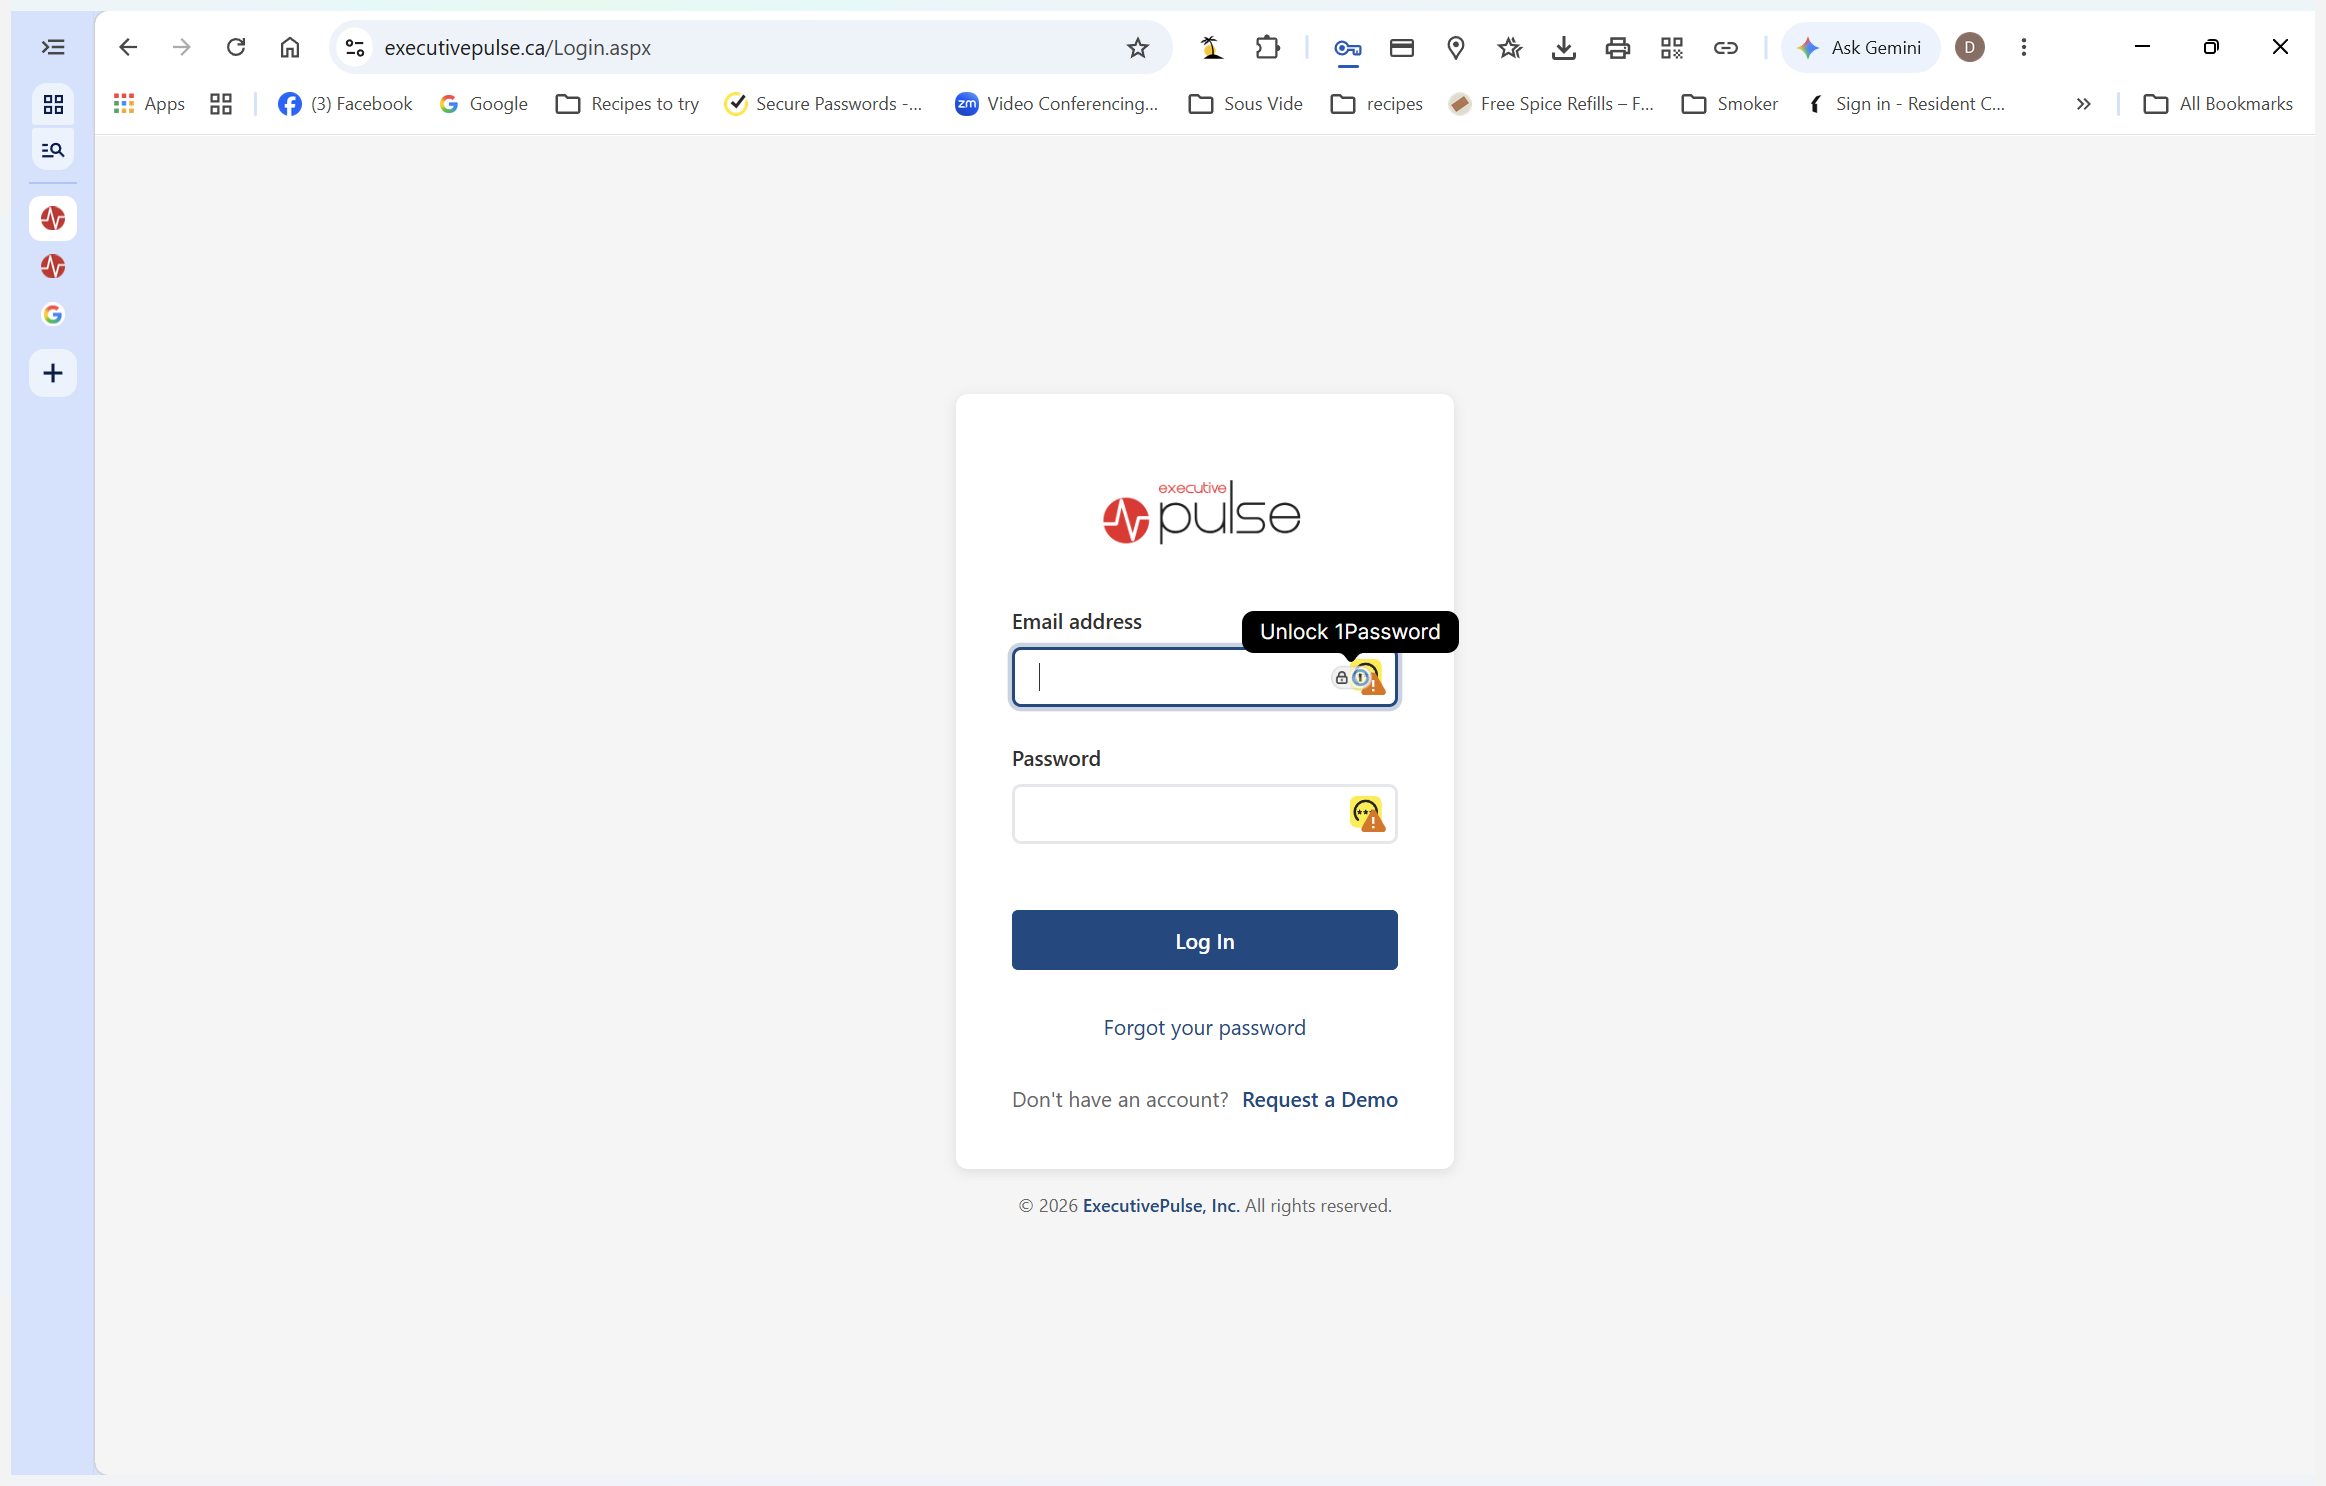Open the payment methods card icon

pyautogui.click(x=1402, y=47)
